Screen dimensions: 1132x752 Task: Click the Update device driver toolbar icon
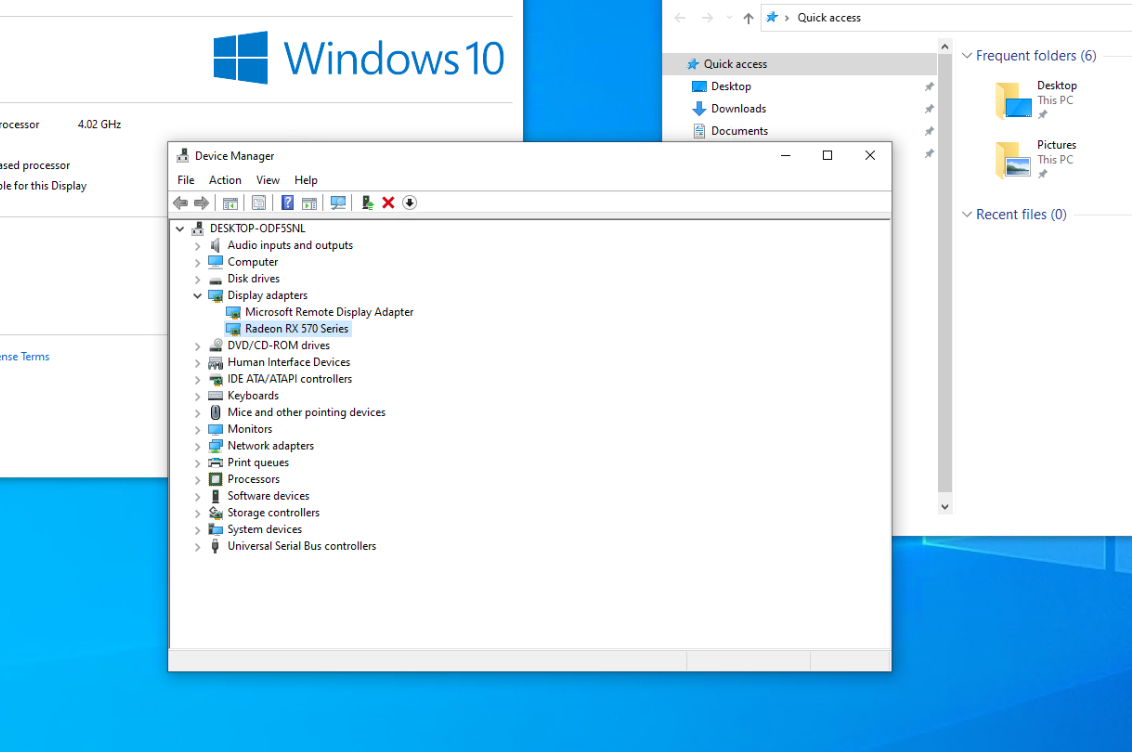[x=367, y=203]
